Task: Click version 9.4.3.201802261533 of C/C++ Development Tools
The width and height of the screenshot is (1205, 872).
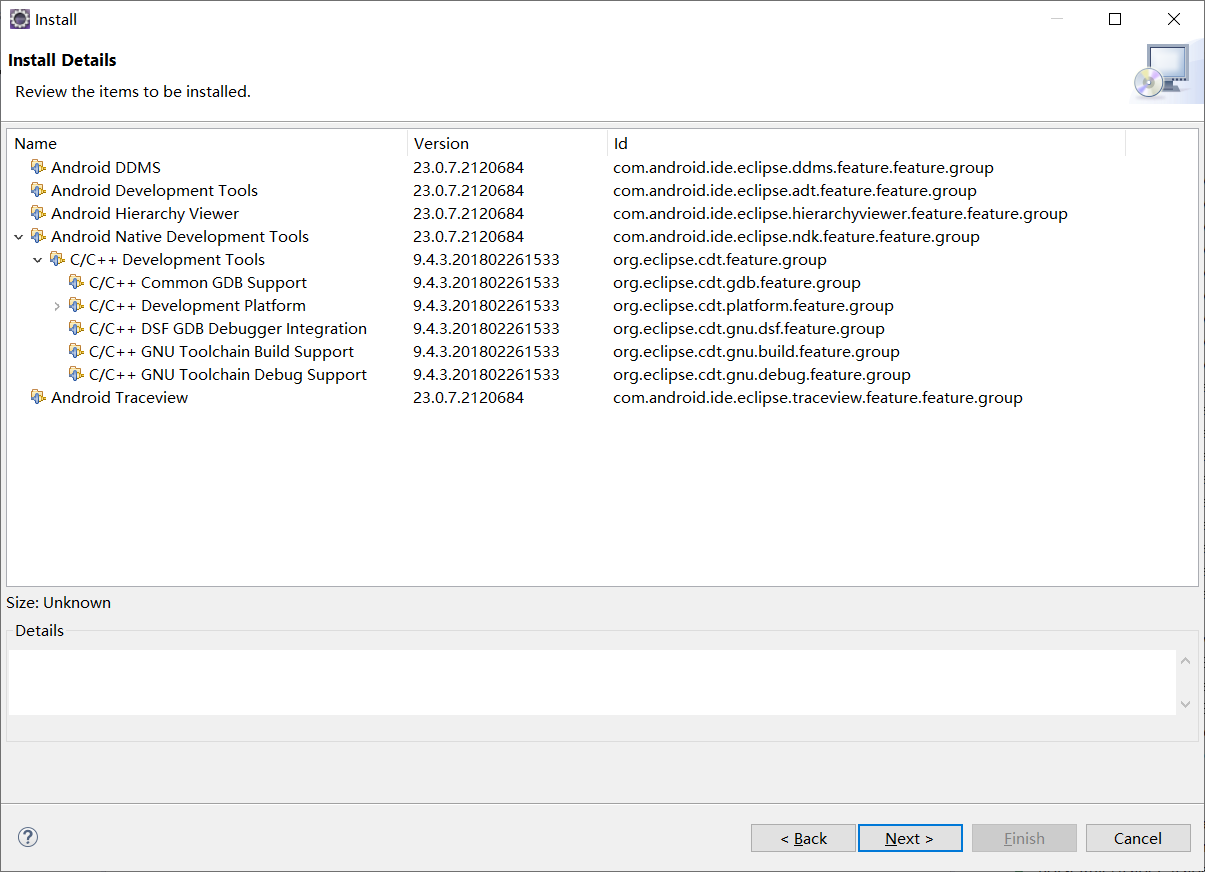Action: (x=486, y=259)
